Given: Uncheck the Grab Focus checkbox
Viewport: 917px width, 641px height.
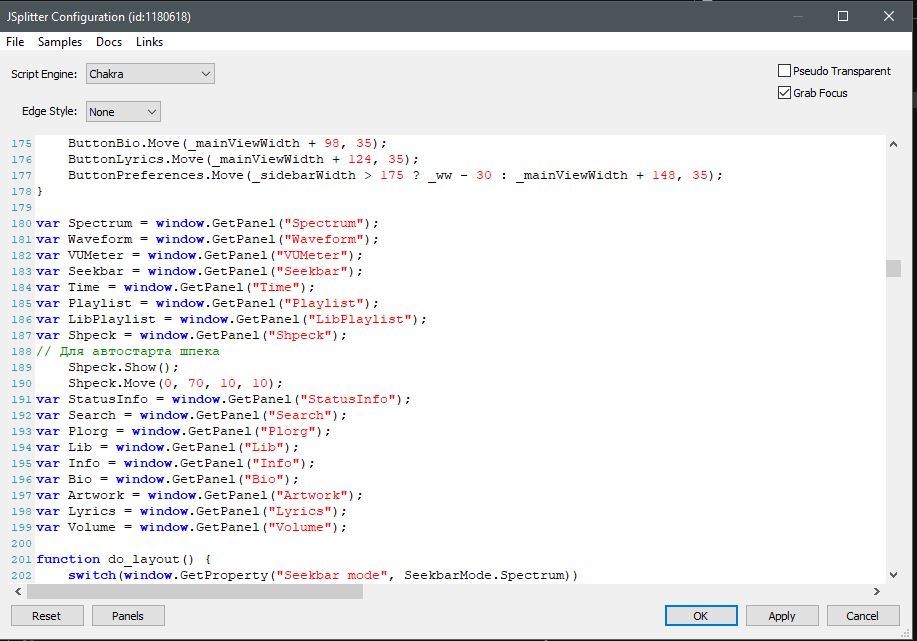Looking at the screenshot, I should [785, 93].
